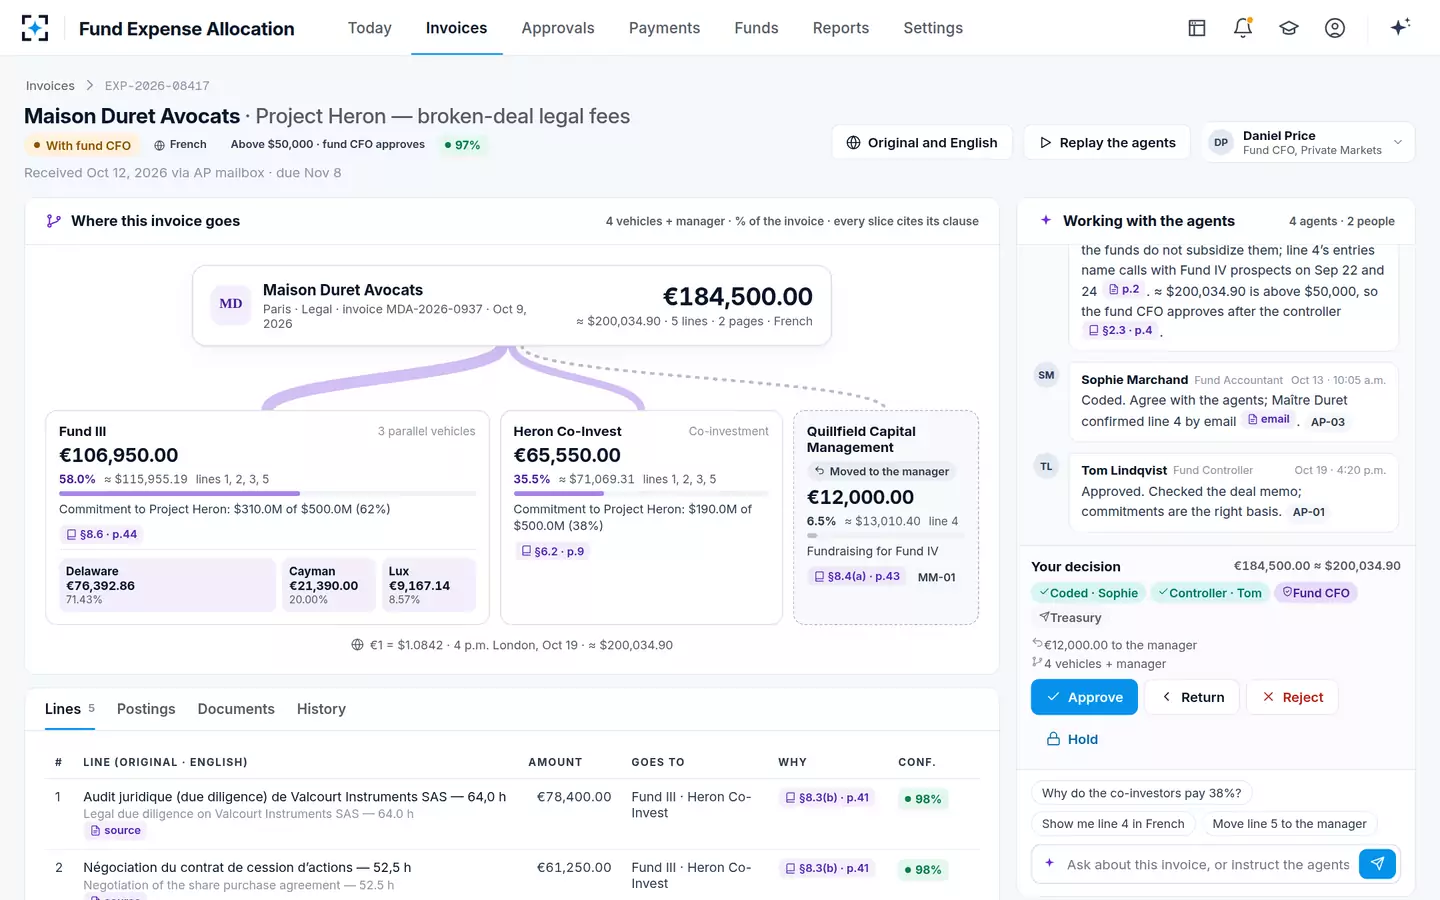Switch to the History tab
This screenshot has width=1440, height=900.
point(321,709)
